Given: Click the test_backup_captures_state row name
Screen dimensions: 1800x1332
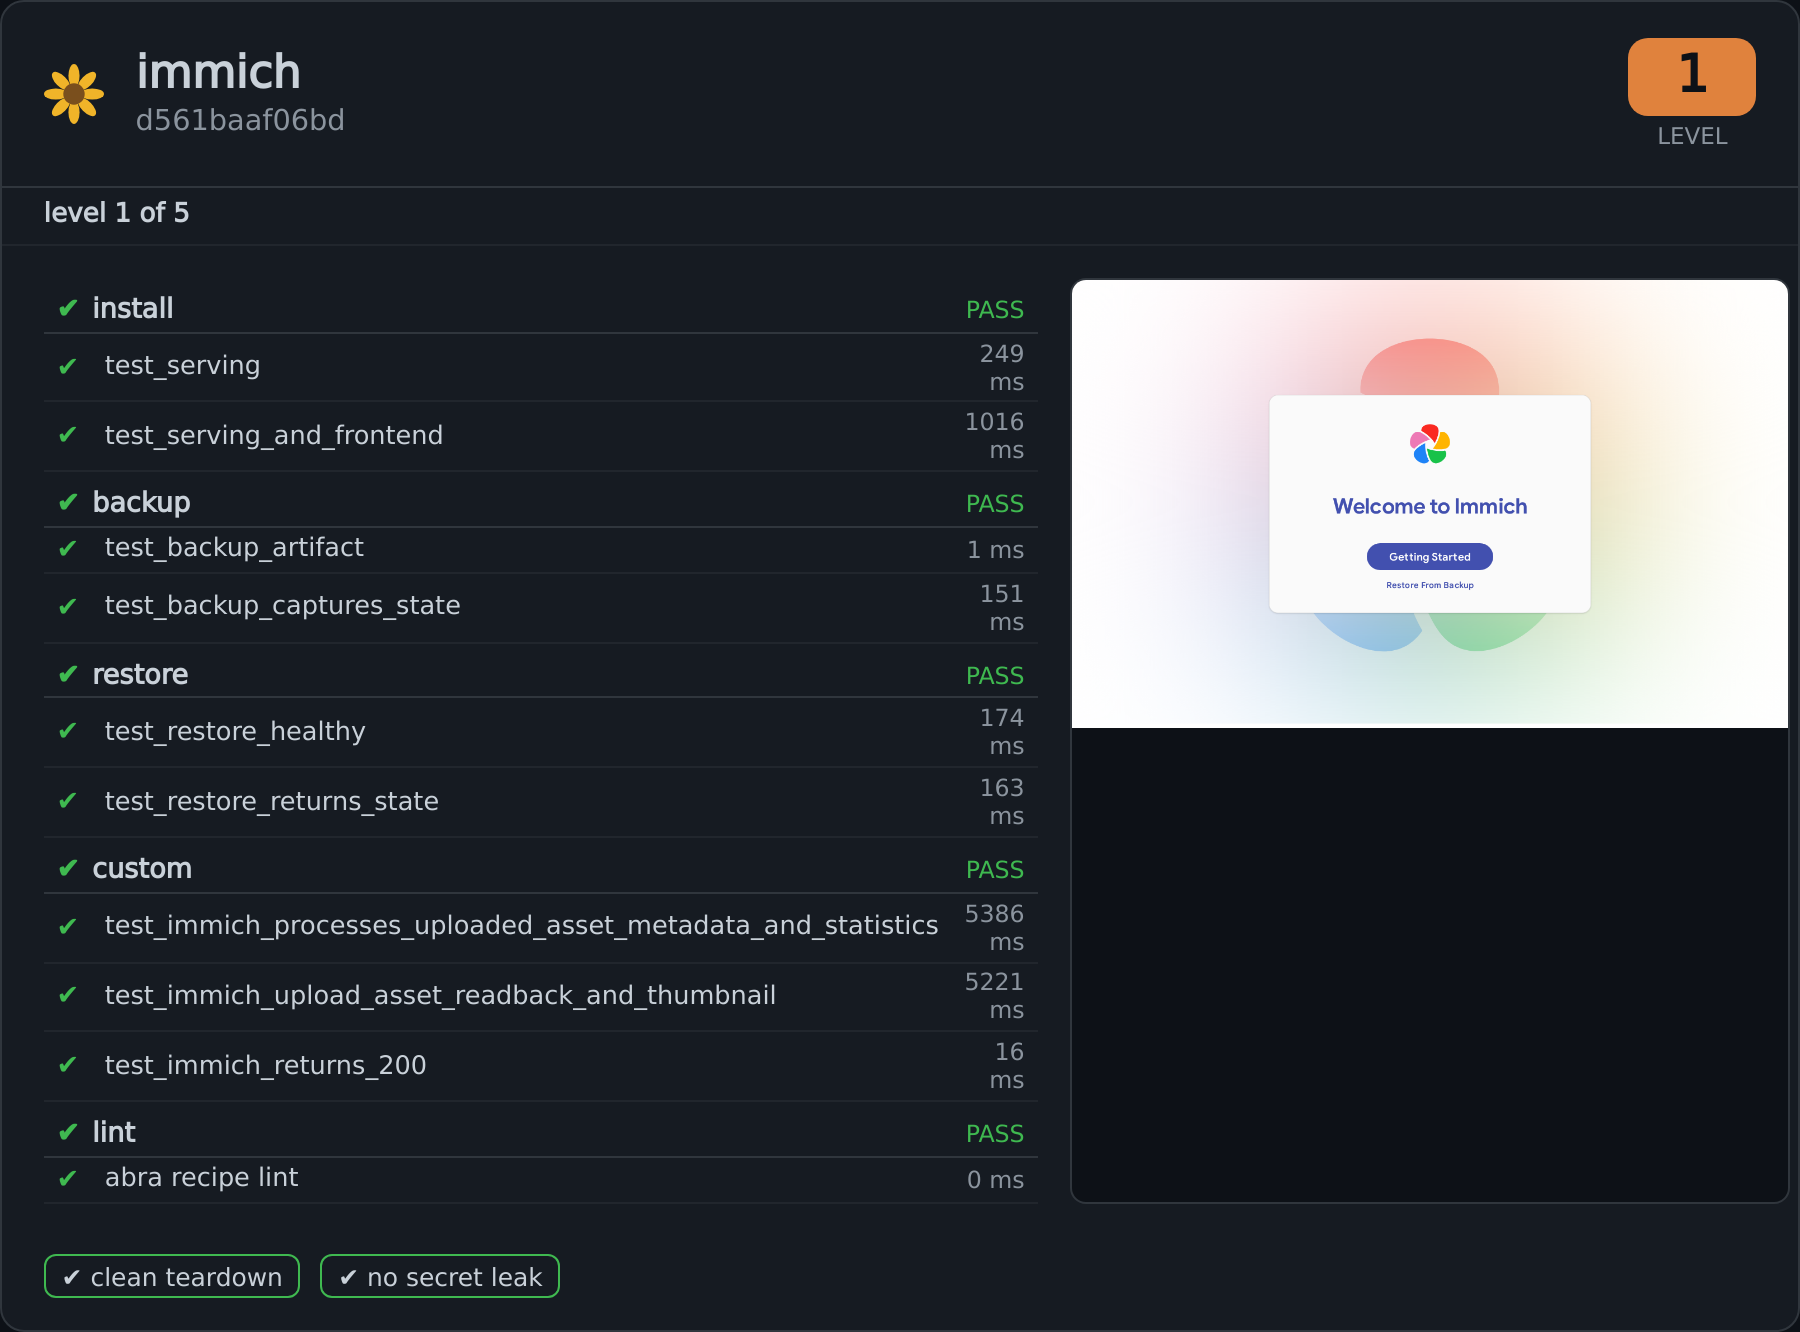Looking at the screenshot, I should [282, 606].
